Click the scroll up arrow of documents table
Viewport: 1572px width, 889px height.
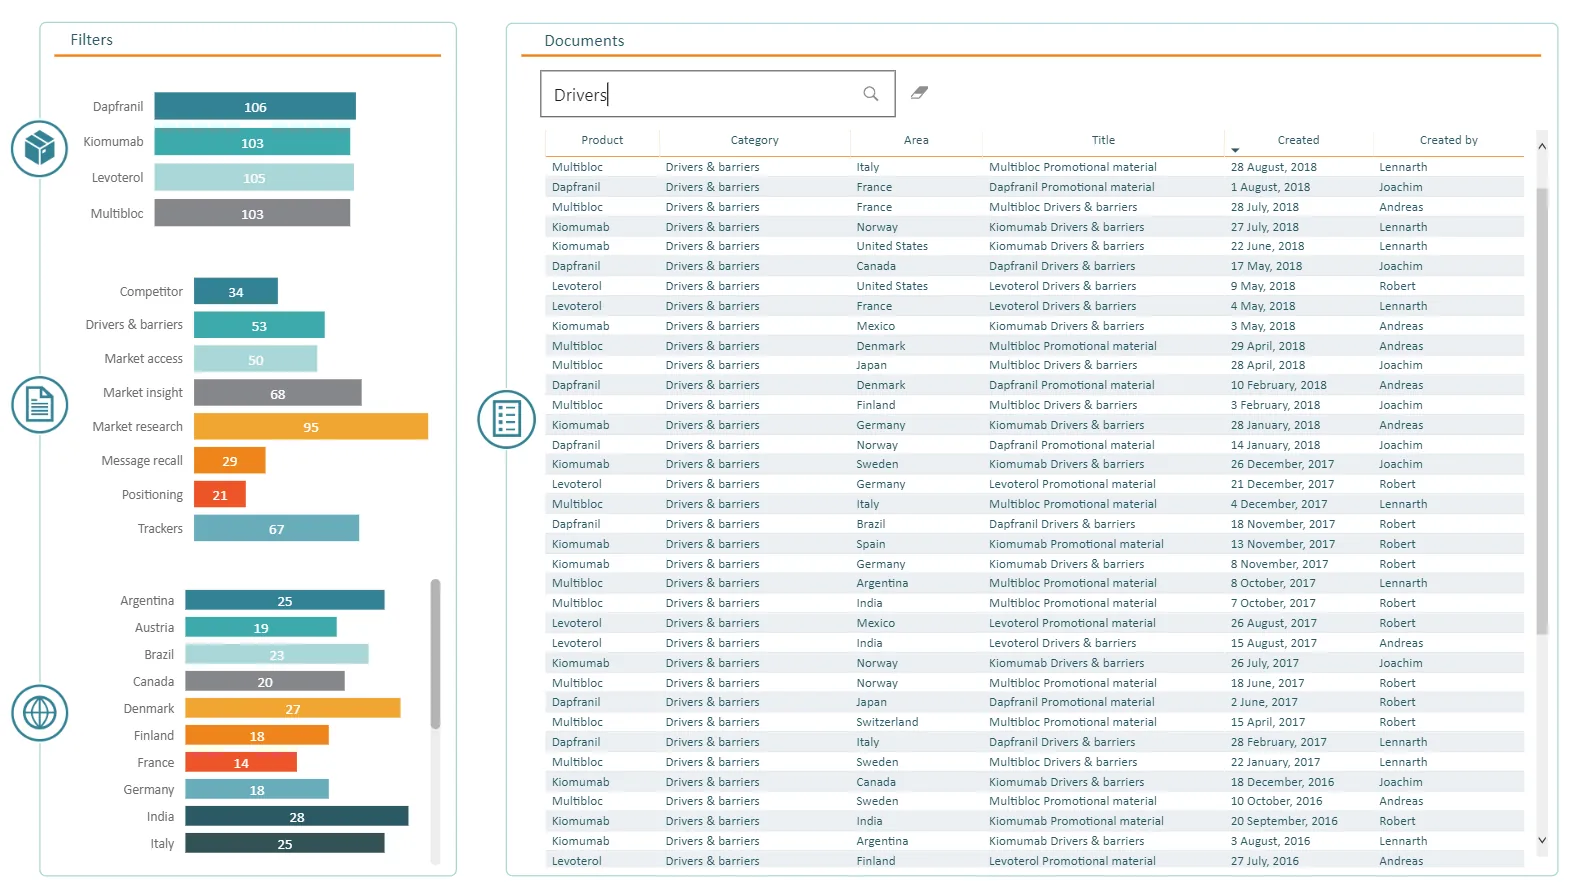pyautogui.click(x=1542, y=146)
